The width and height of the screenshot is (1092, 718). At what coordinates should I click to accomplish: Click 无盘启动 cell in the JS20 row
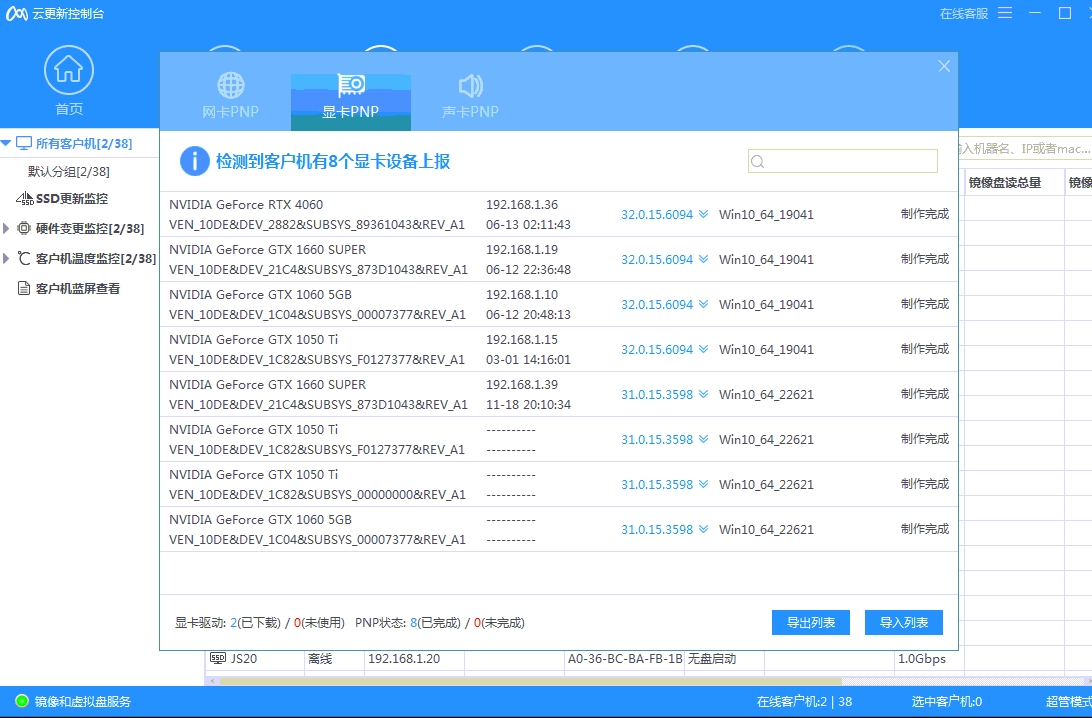pos(712,658)
